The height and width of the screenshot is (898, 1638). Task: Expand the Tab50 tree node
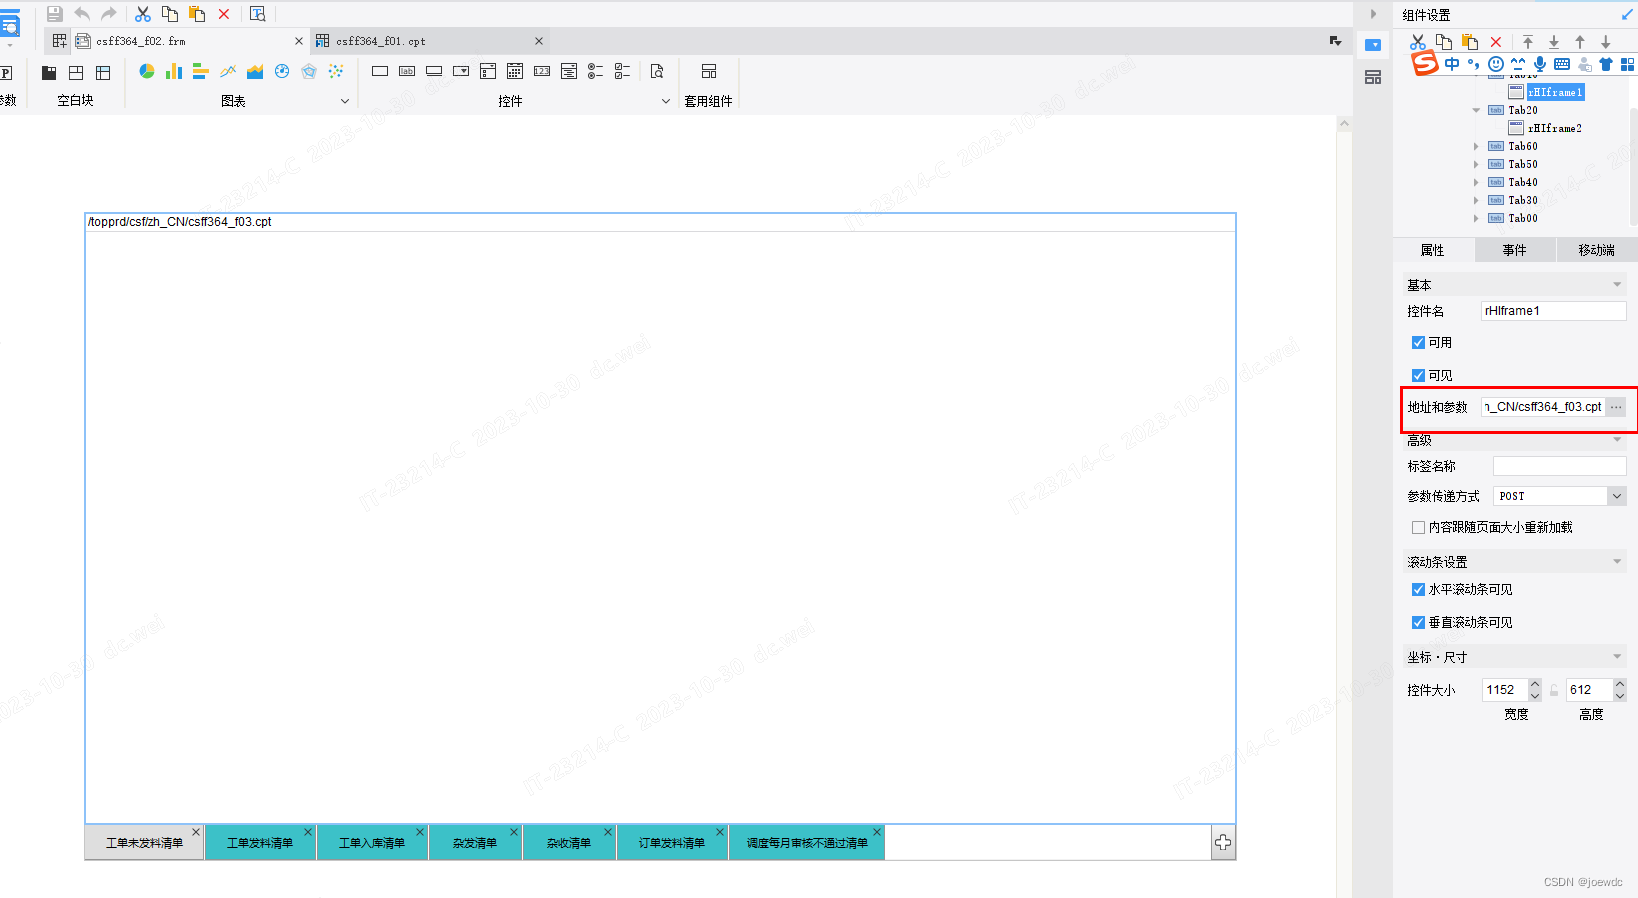tap(1476, 164)
